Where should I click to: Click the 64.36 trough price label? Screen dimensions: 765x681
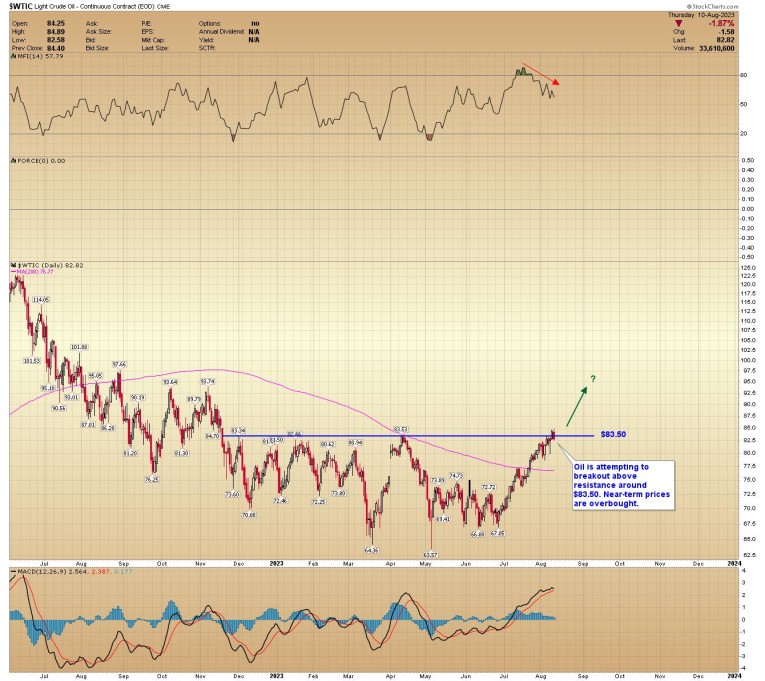pos(371,550)
